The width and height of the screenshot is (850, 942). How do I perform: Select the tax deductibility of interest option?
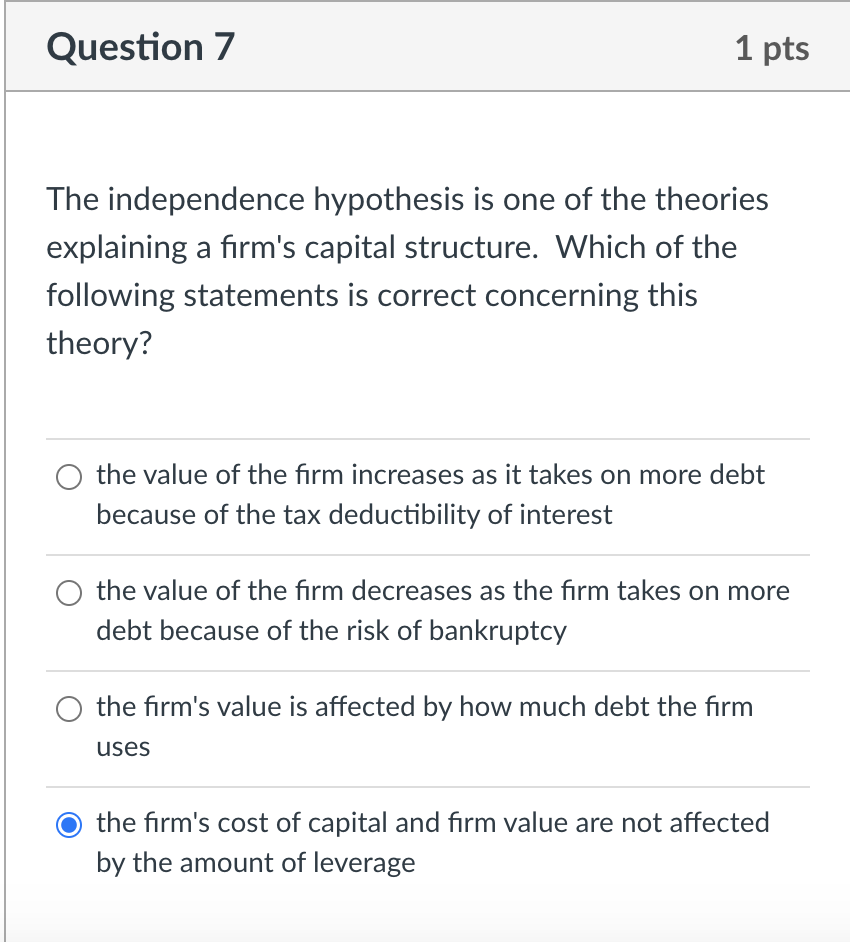[69, 477]
